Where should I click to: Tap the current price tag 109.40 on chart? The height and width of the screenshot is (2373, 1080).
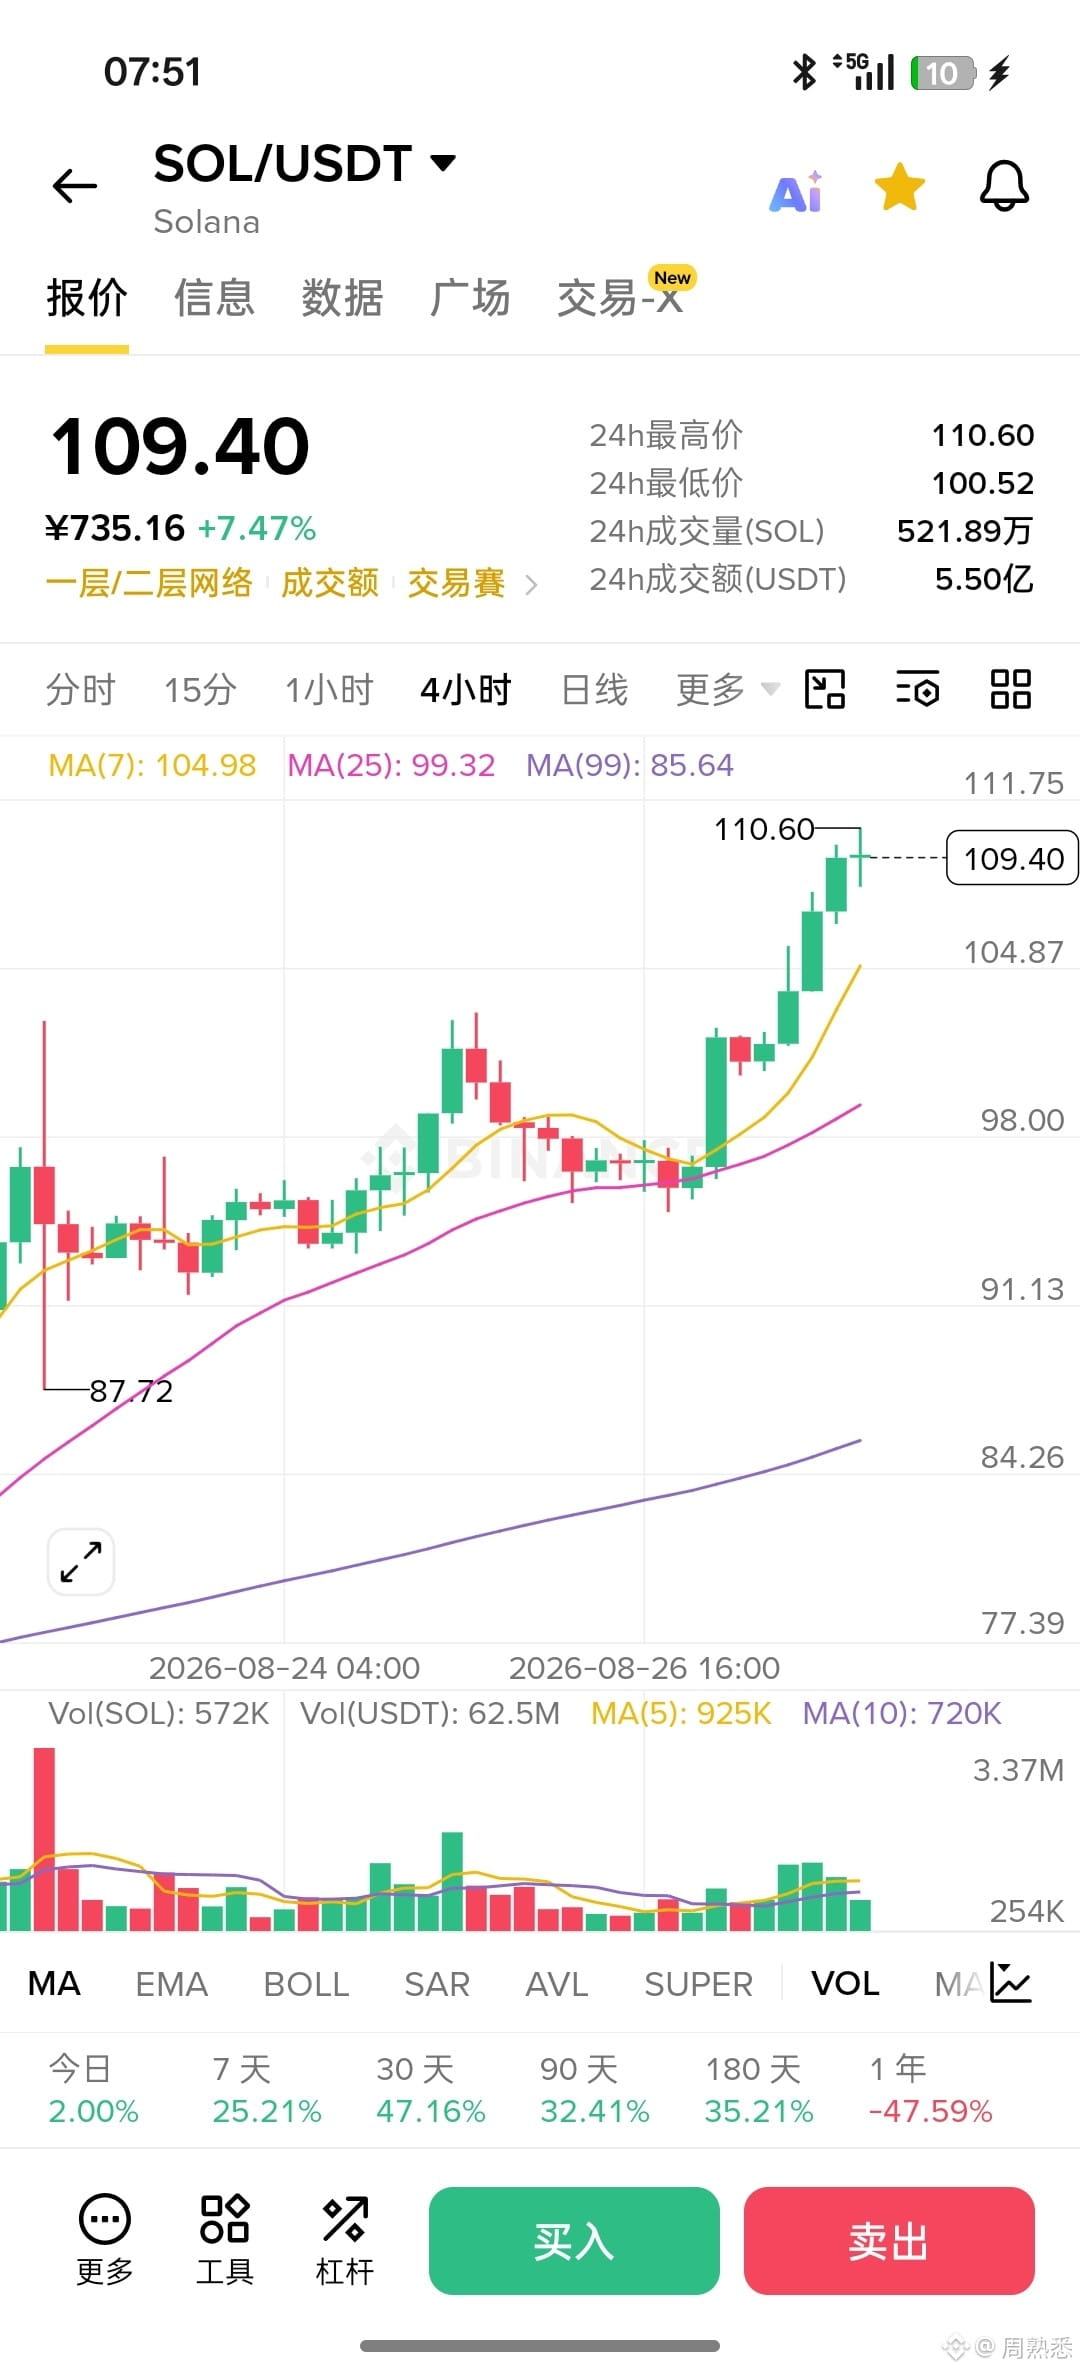[1012, 858]
